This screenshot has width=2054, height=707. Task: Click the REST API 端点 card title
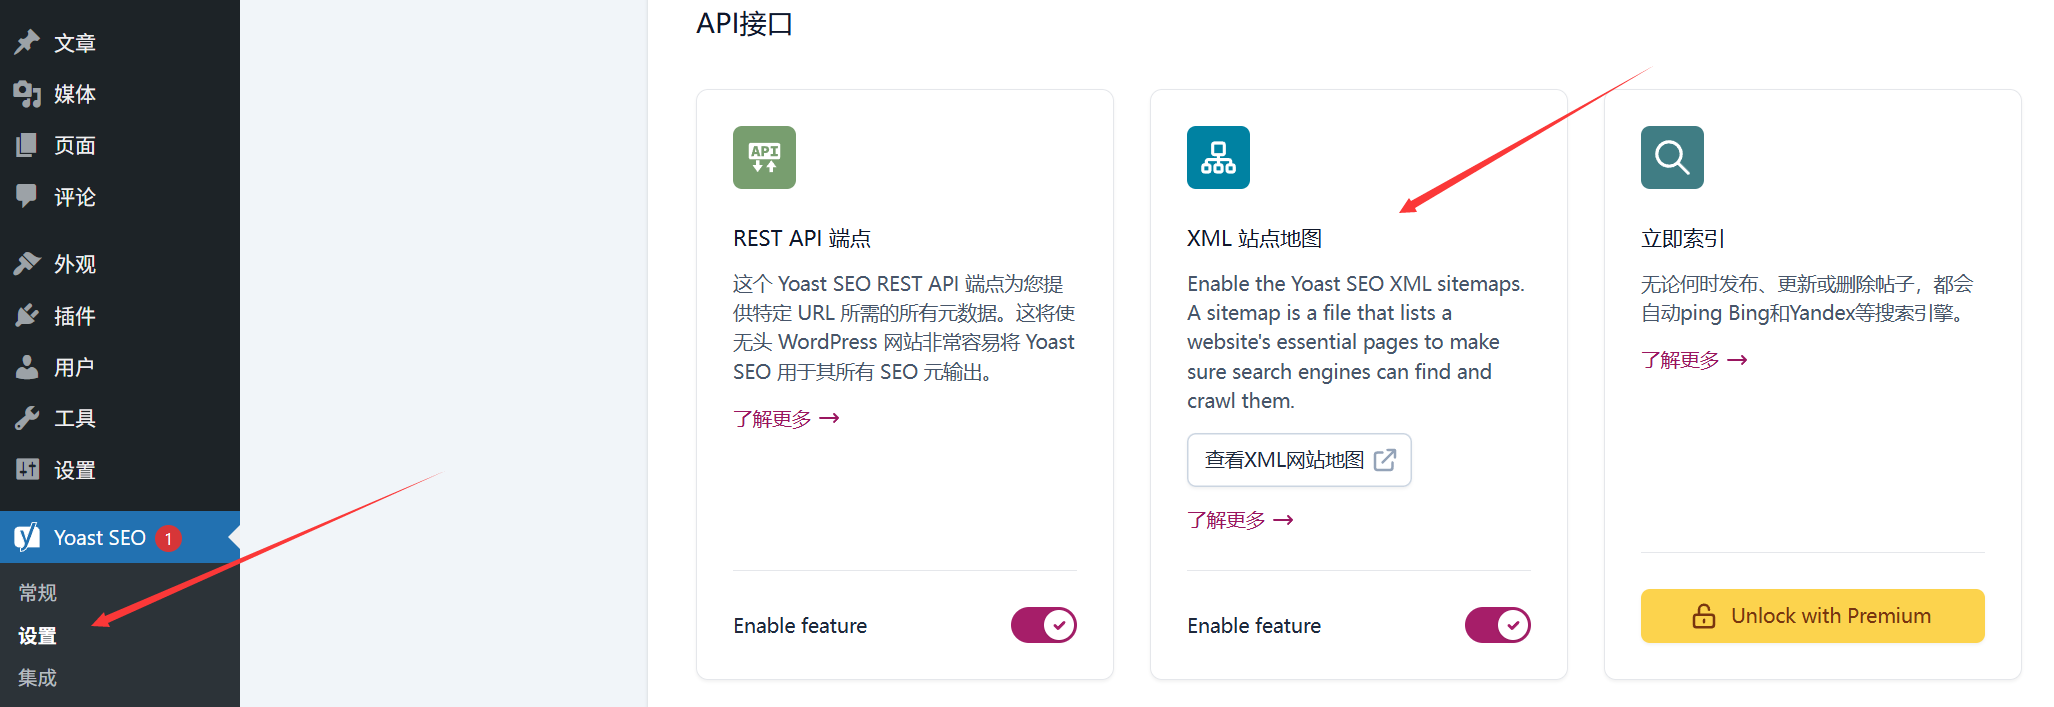pos(802,238)
